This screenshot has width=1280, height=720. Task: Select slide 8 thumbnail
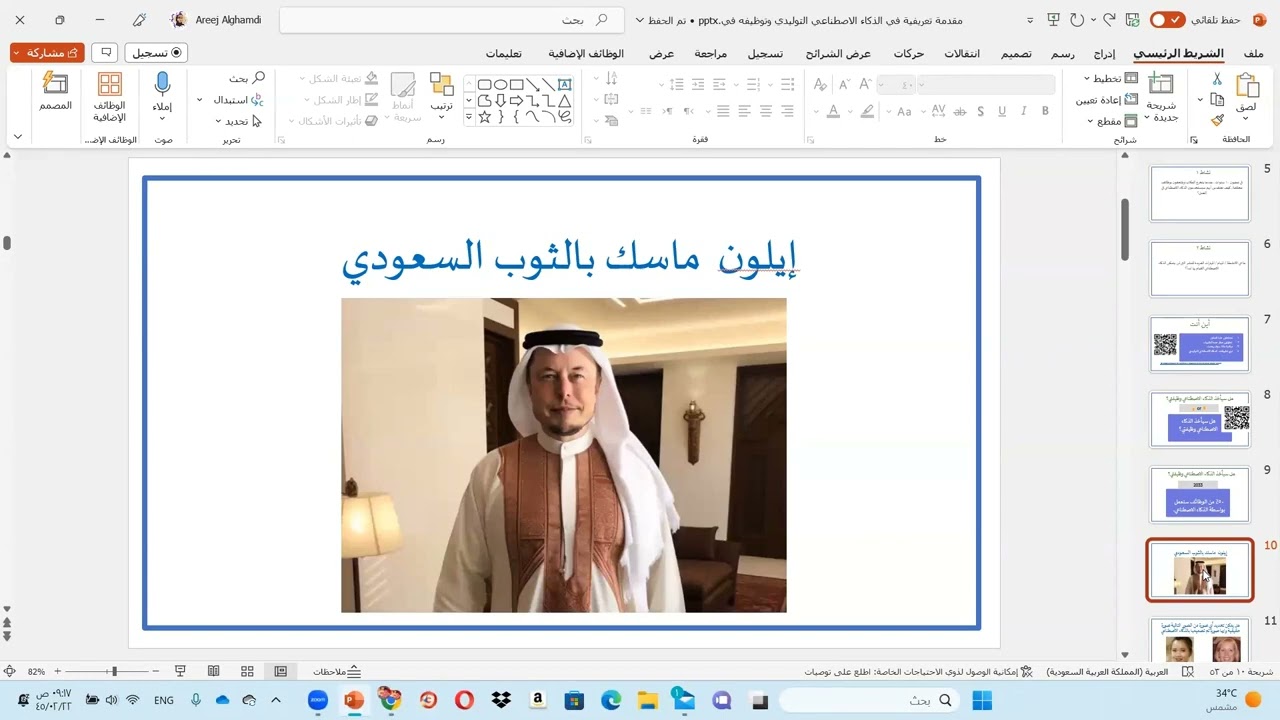click(x=1200, y=419)
